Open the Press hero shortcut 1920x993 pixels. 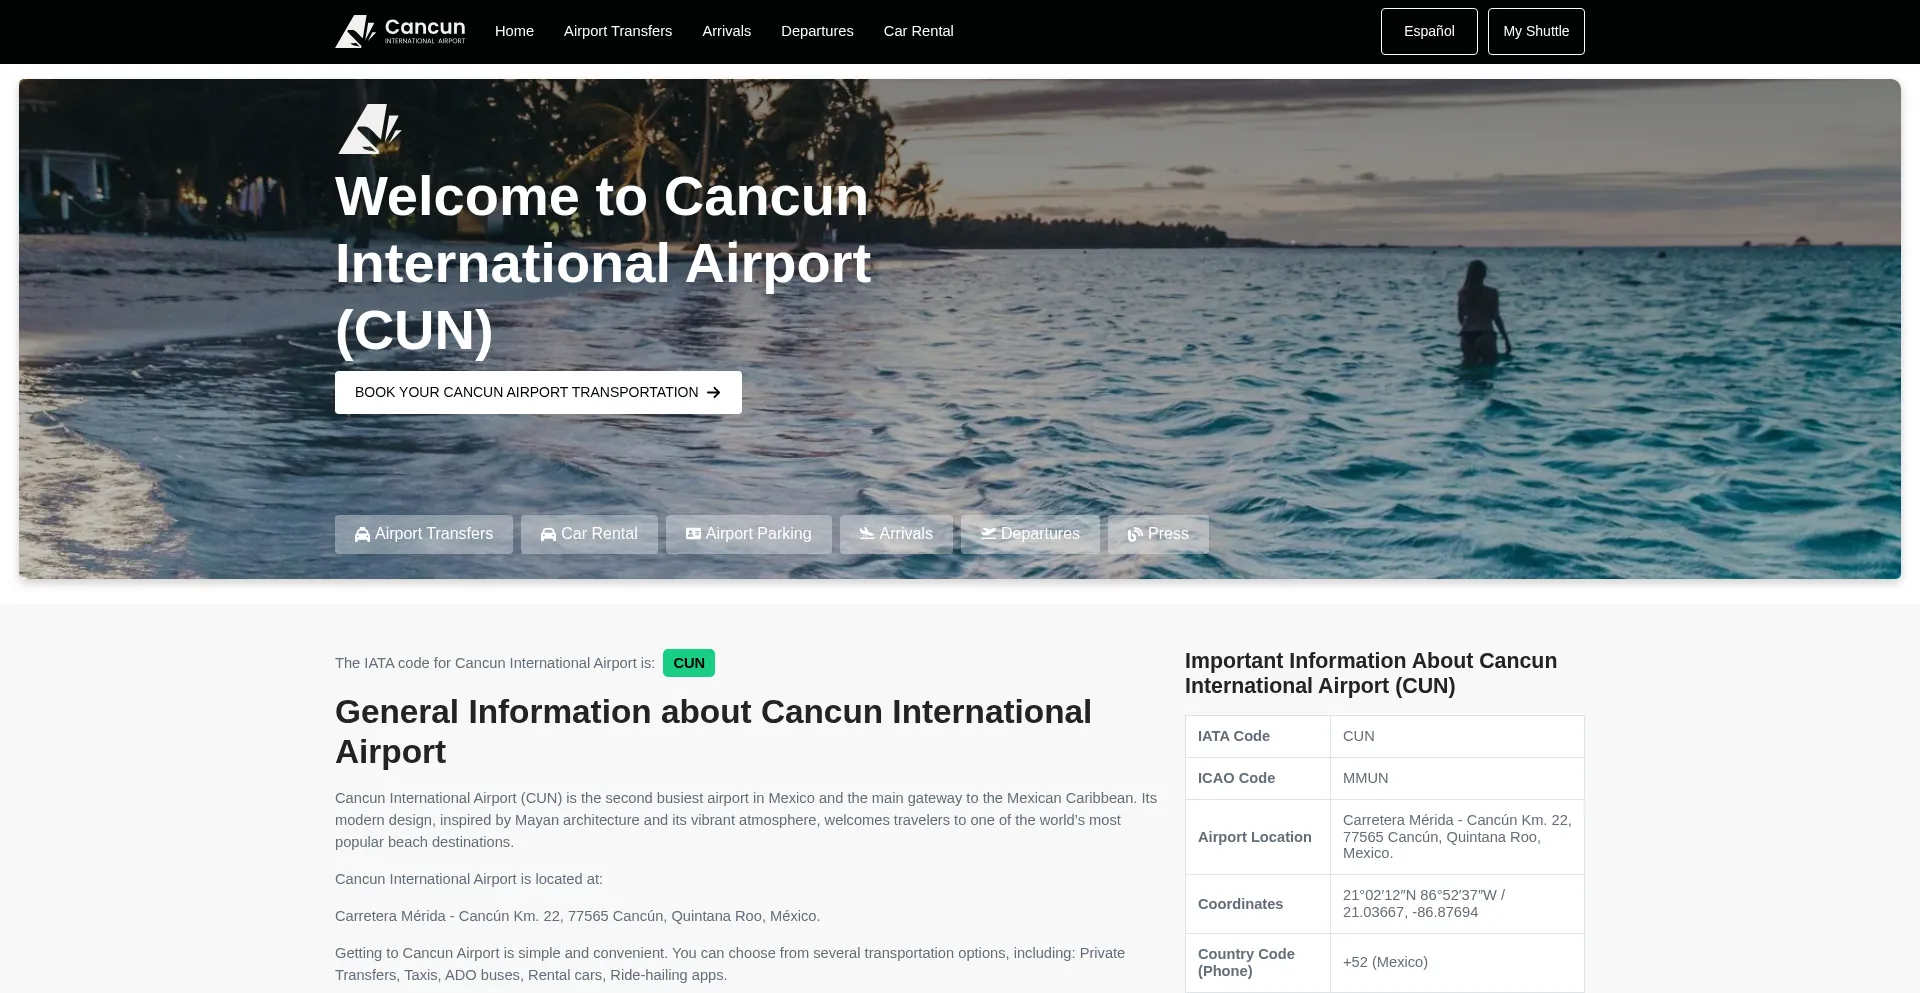1158,534
